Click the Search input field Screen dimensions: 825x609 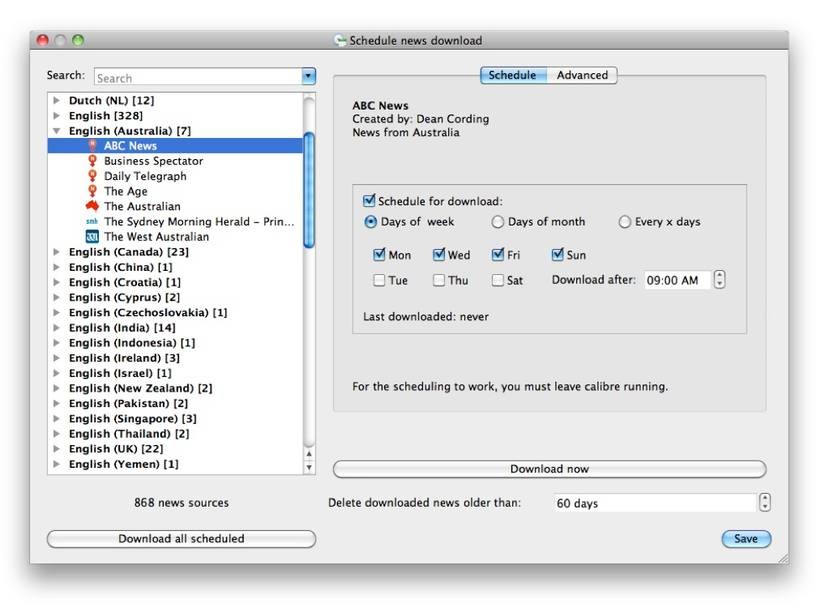coord(198,77)
